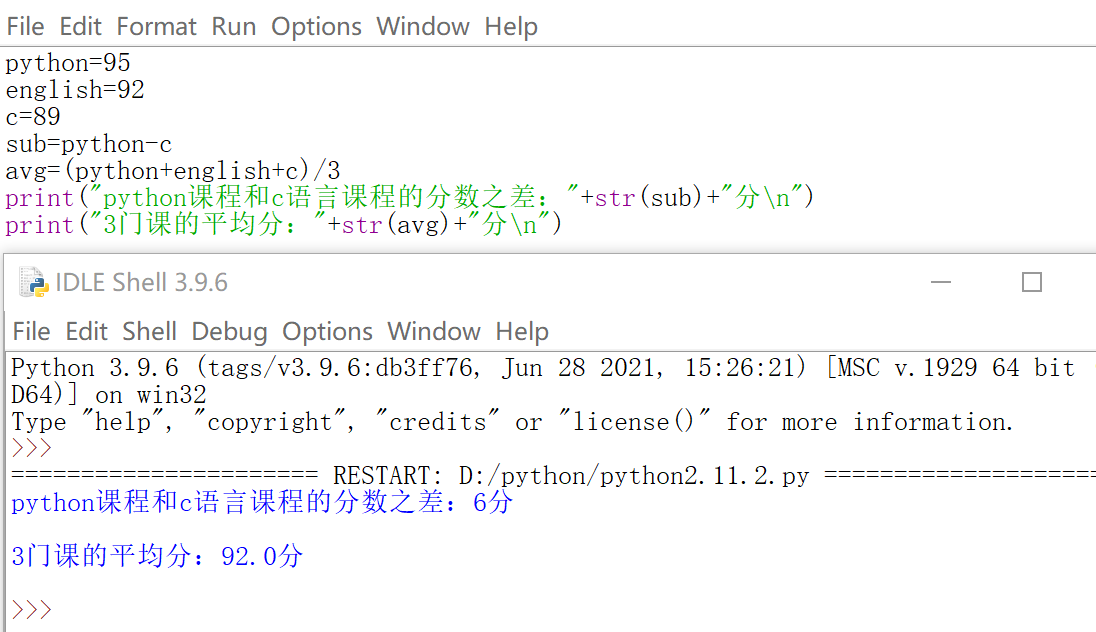Image resolution: width=1096 pixels, height=632 pixels.
Task: Open the IDLE Shell Window menu
Action: pyautogui.click(x=434, y=331)
